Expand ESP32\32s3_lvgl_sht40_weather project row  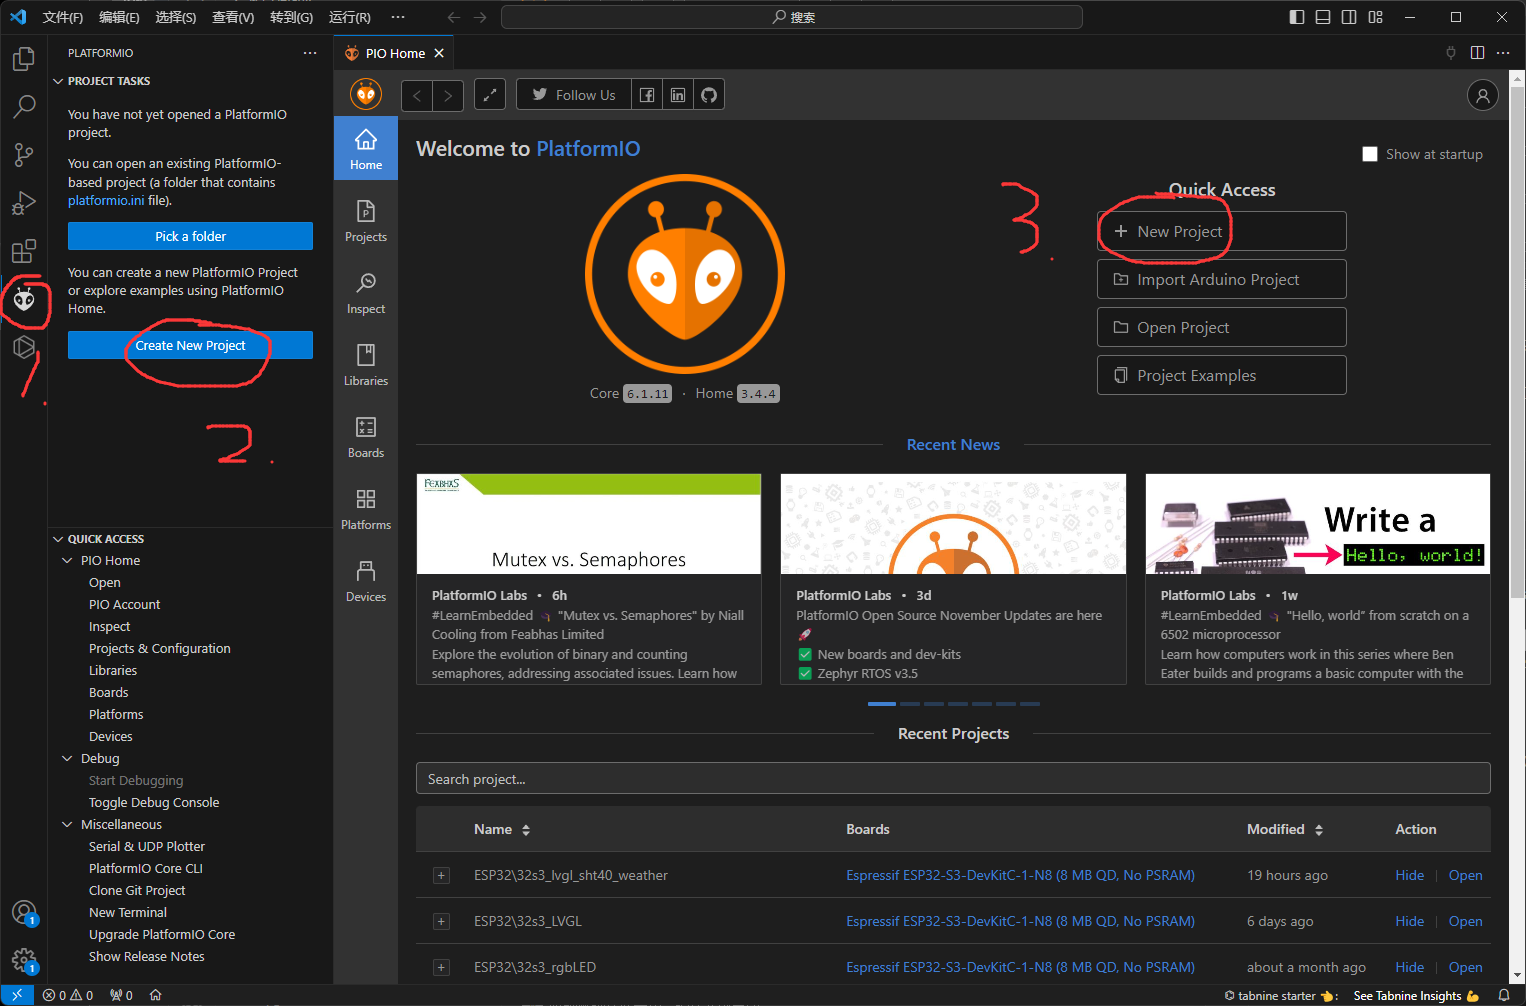[441, 875]
